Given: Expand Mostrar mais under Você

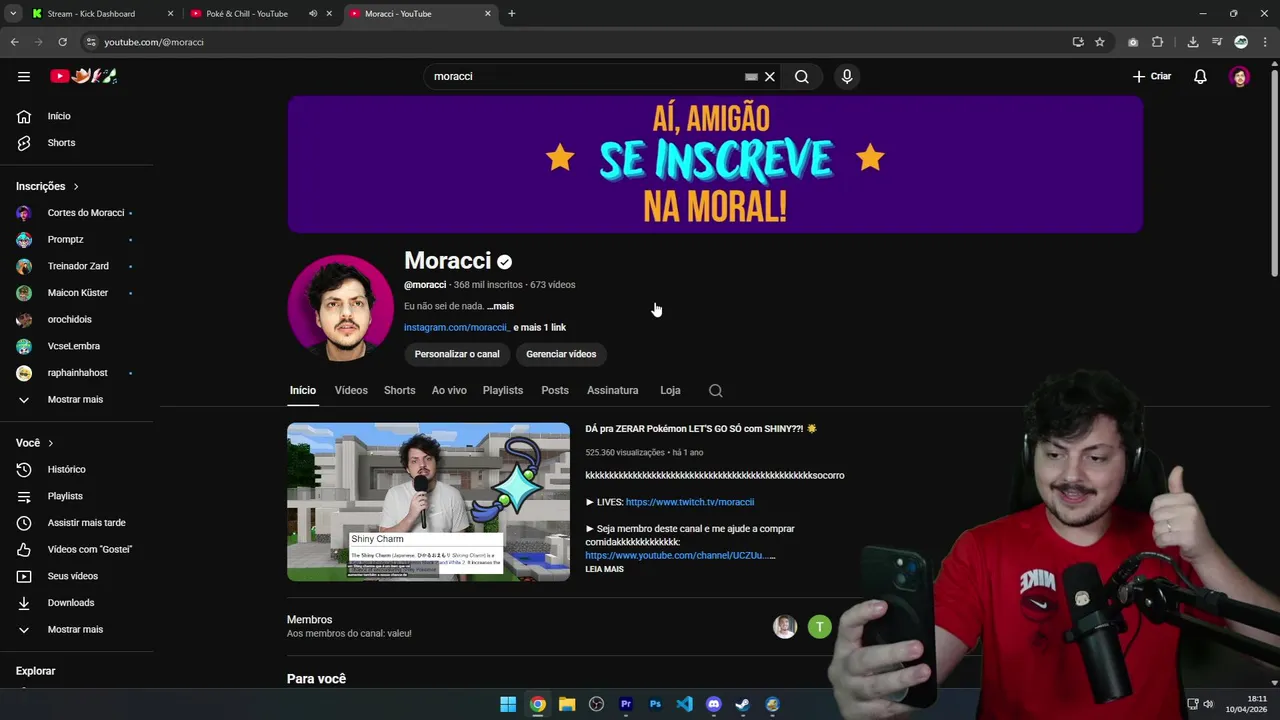Looking at the screenshot, I should tap(76, 629).
